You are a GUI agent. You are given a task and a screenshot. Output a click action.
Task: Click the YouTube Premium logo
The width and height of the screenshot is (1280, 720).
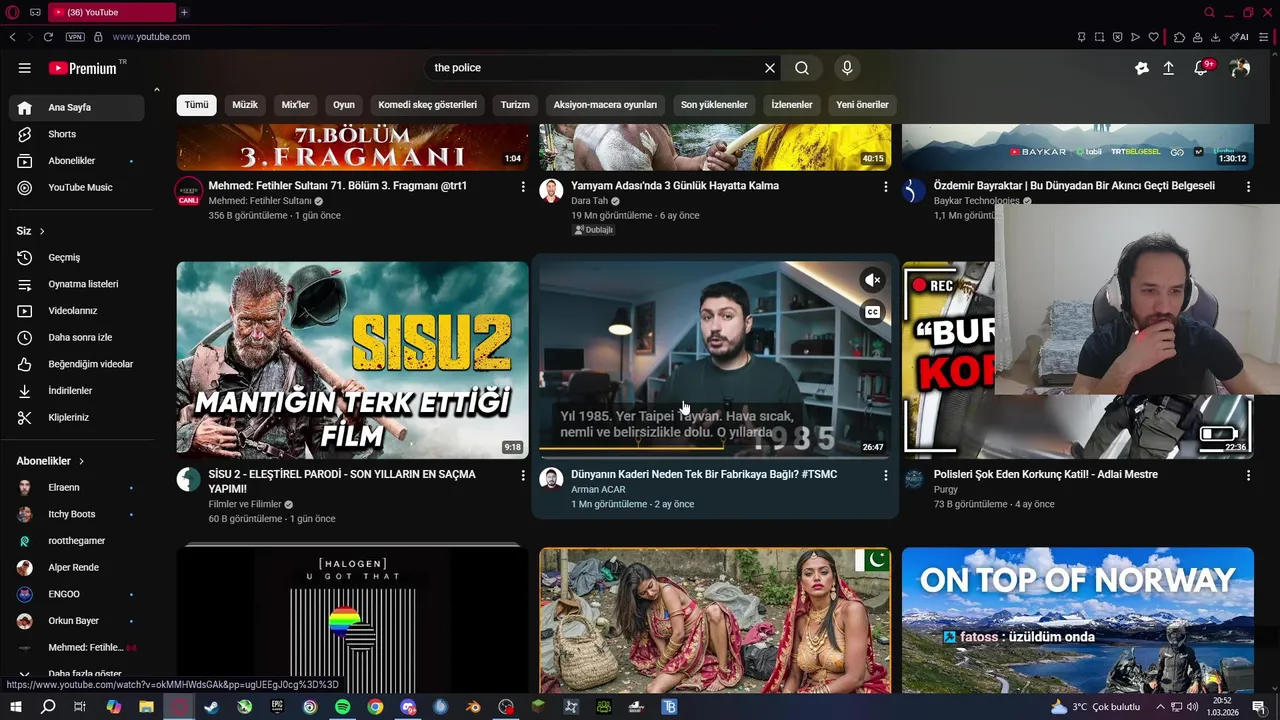(85, 68)
